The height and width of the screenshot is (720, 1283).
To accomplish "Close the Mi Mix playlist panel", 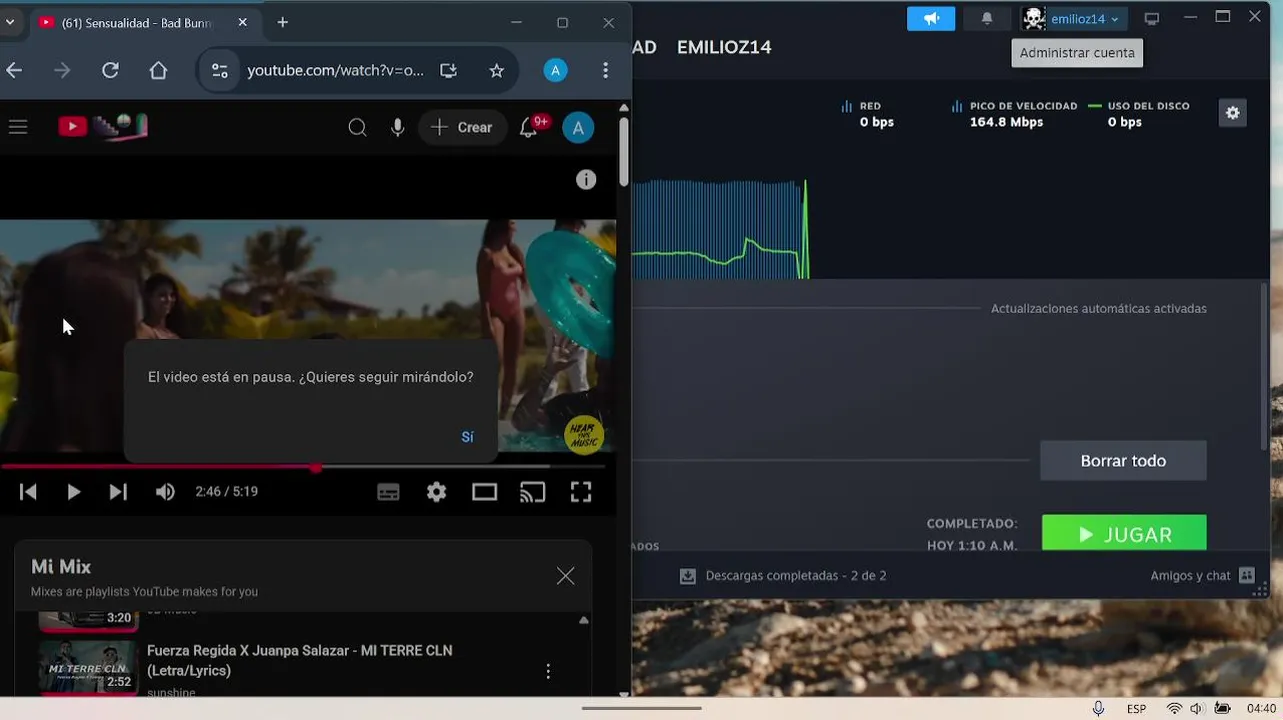I will [565, 576].
